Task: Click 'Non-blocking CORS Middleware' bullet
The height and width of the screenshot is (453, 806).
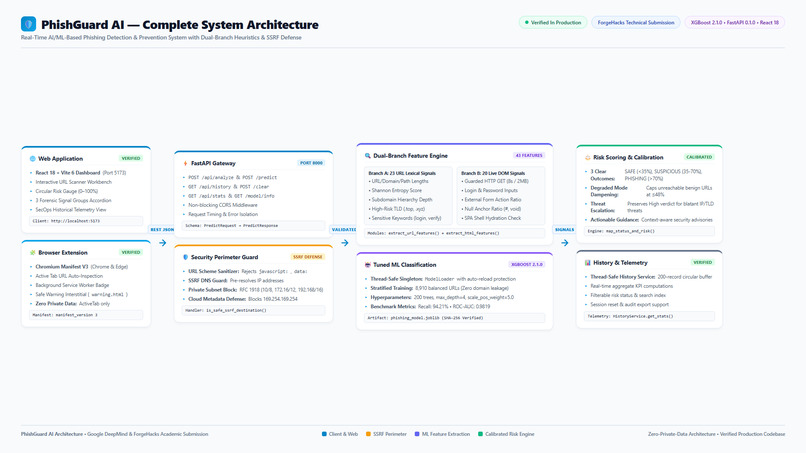Action: point(223,205)
